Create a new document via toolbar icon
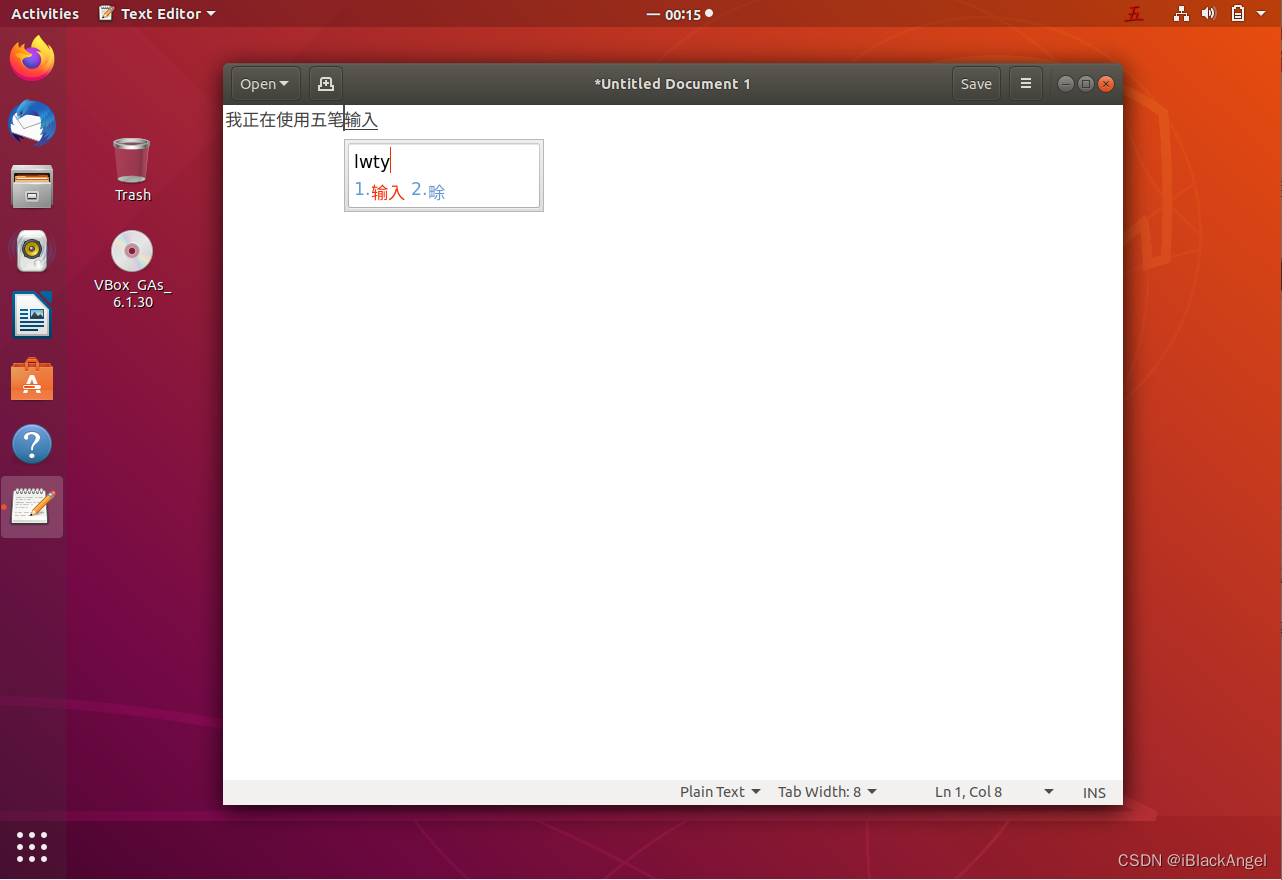 [325, 83]
